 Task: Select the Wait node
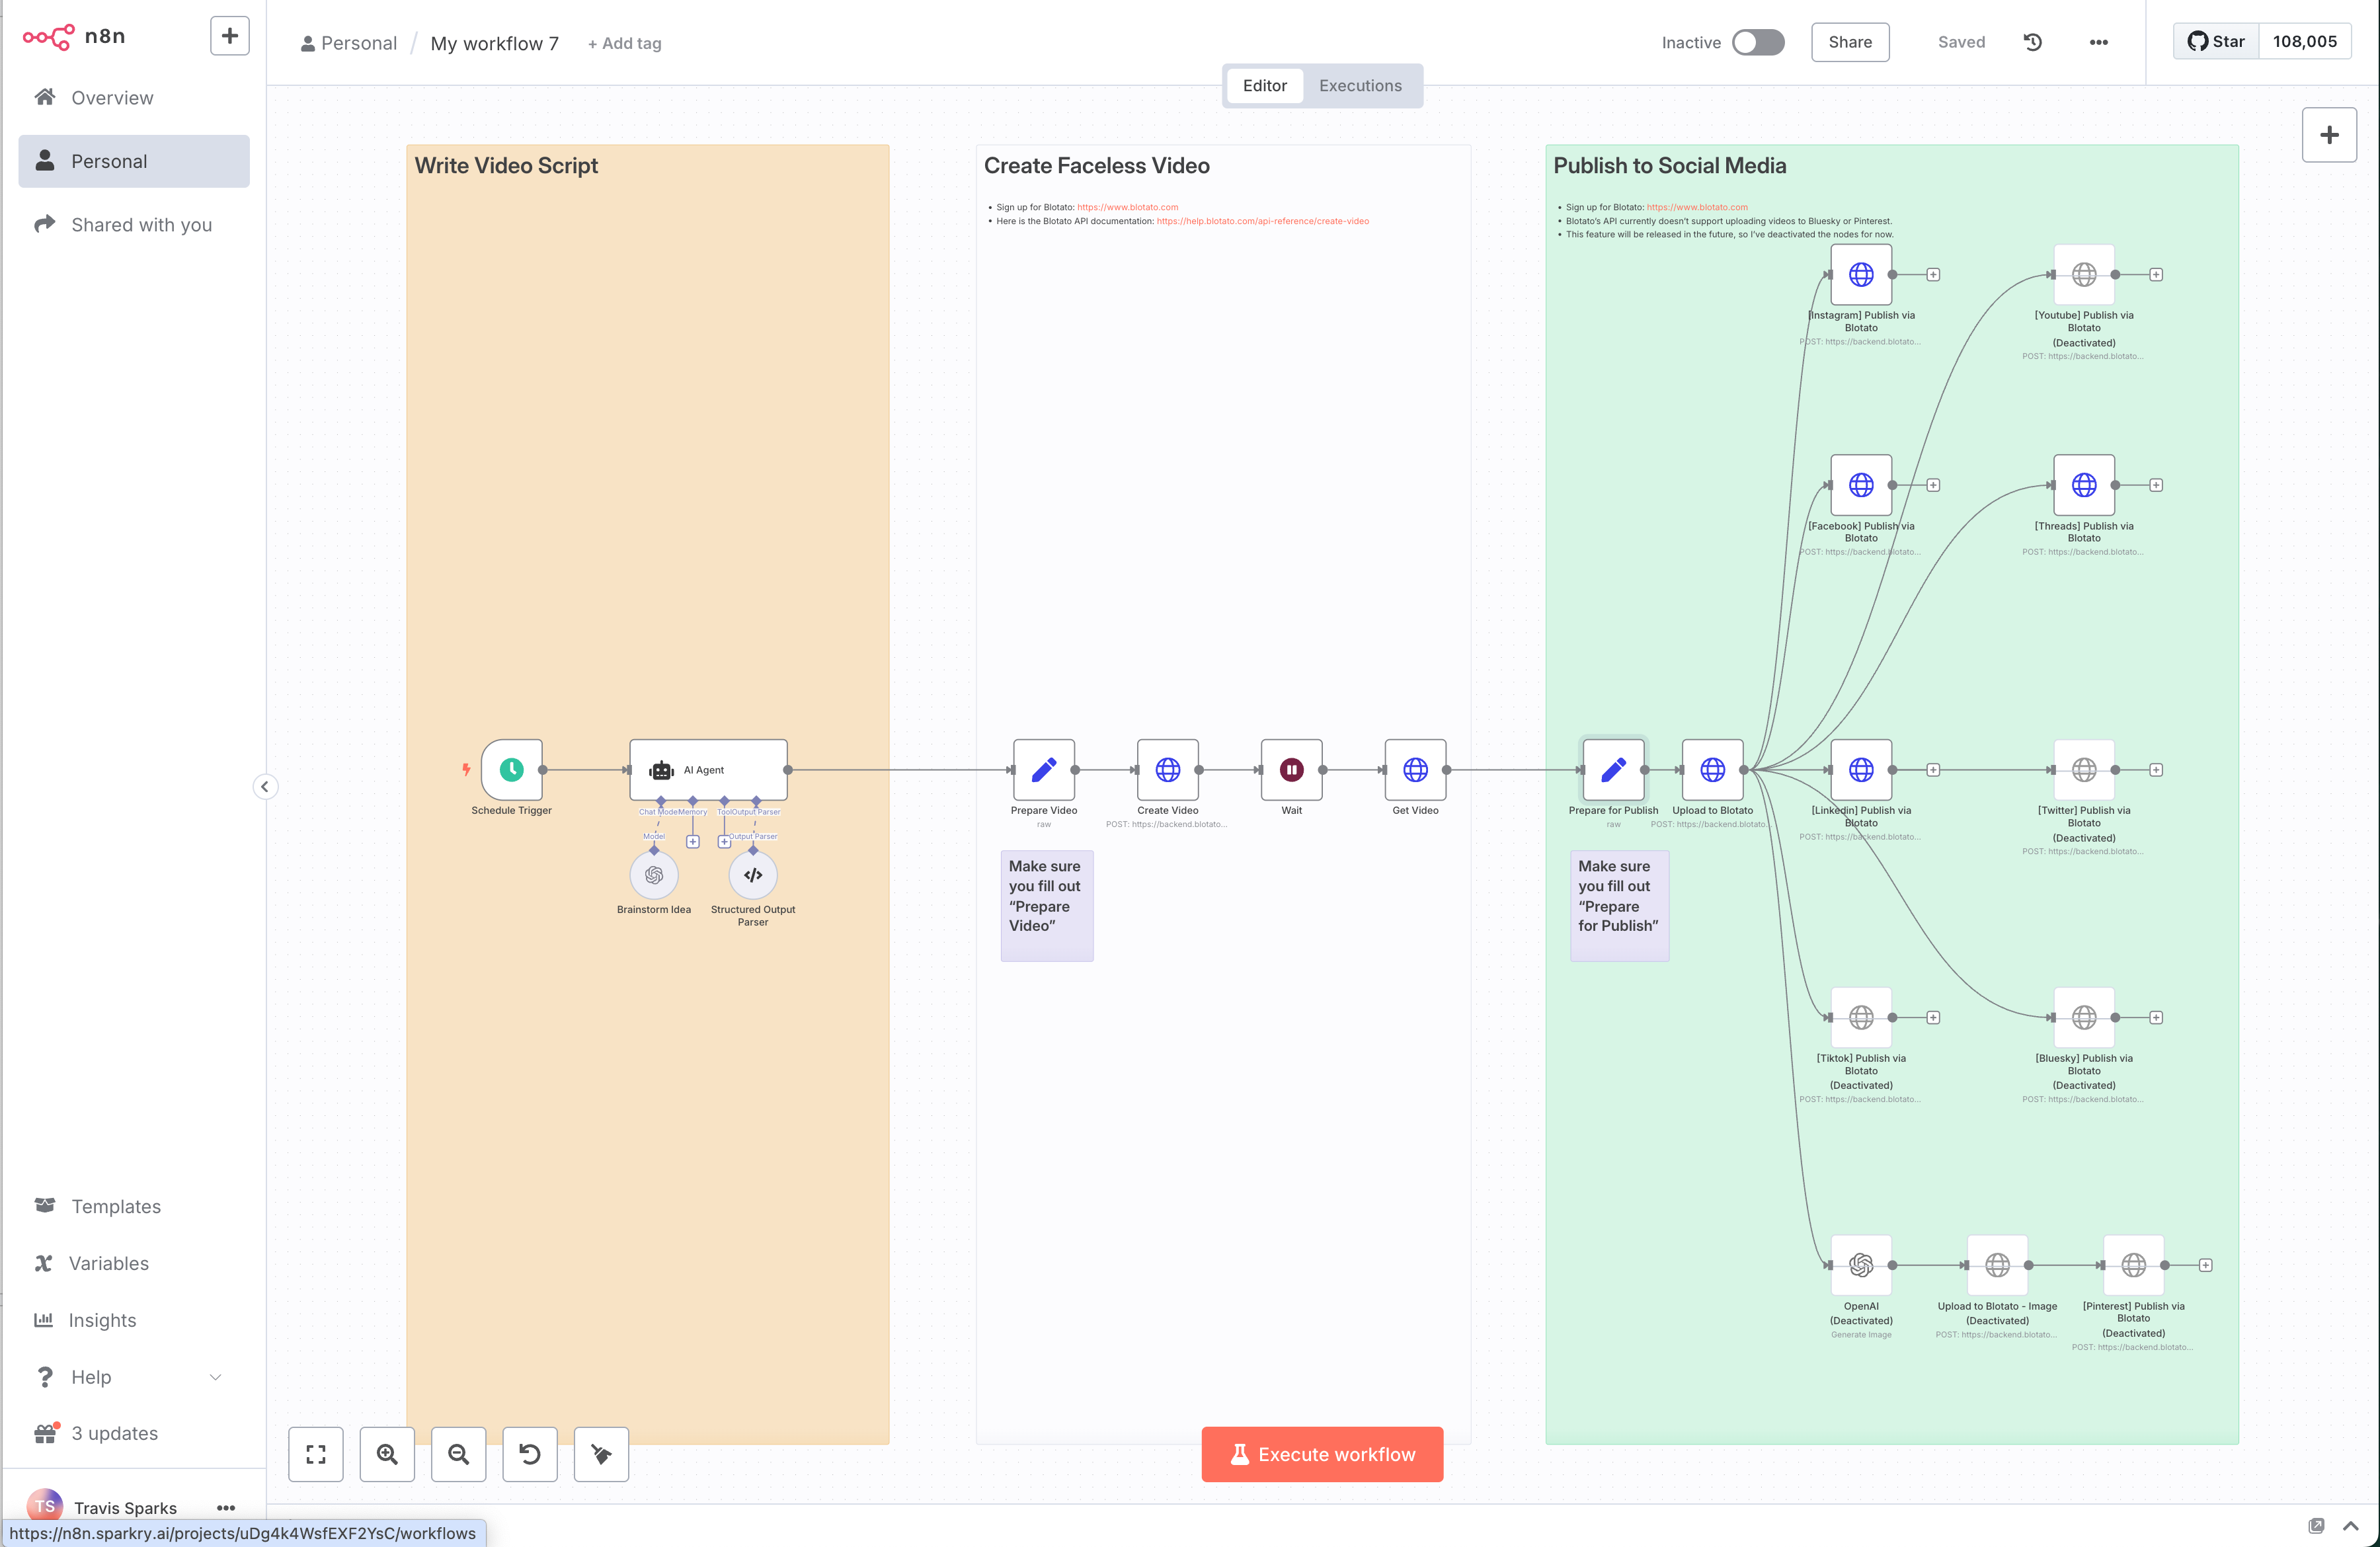point(1292,769)
